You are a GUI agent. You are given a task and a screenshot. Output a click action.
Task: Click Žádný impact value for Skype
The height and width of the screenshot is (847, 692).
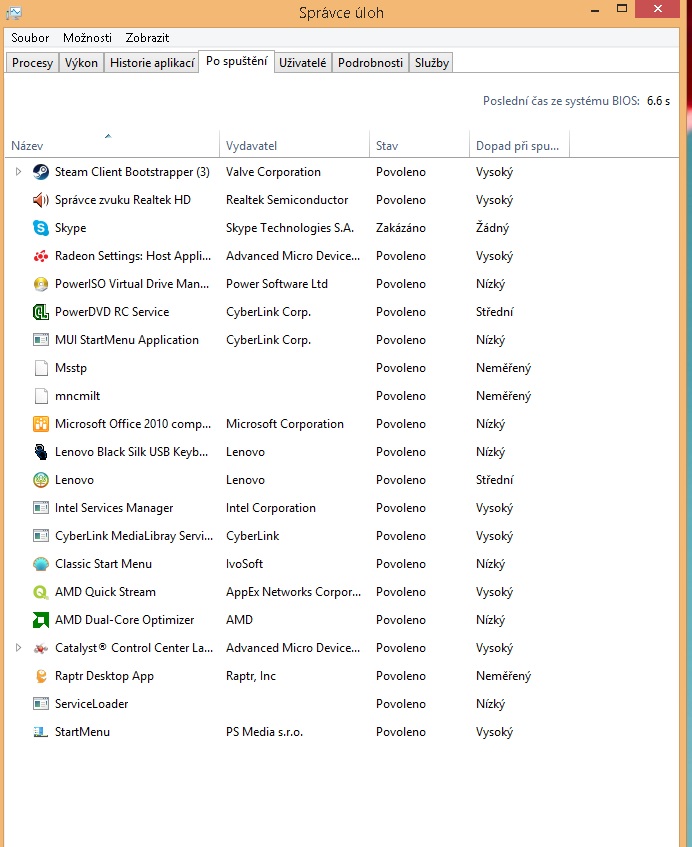click(492, 228)
